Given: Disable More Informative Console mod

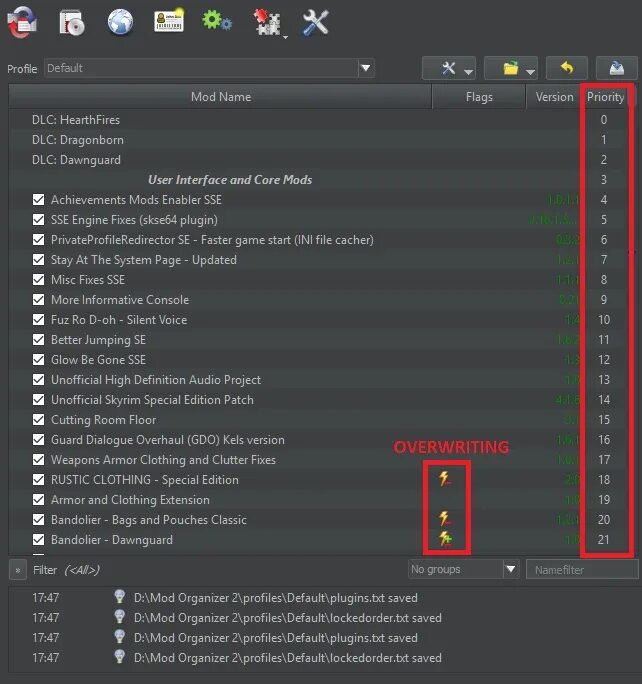Looking at the screenshot, I should pyautogui.click(x=38, y=300).
